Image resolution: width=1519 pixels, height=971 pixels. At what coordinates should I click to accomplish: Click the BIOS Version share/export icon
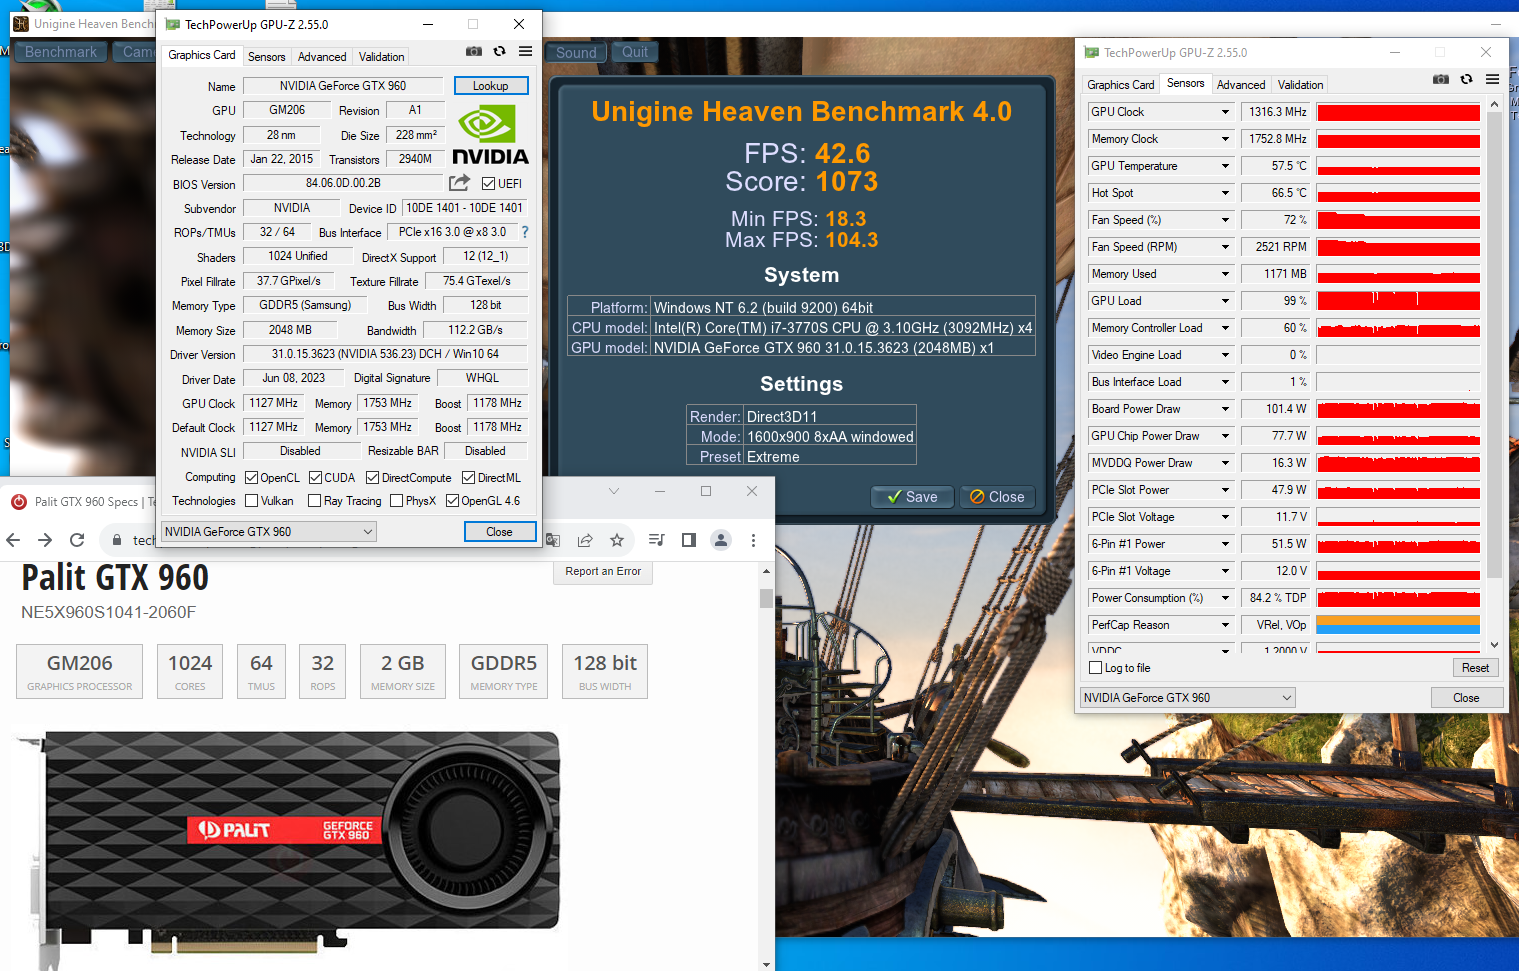(459, 183)
